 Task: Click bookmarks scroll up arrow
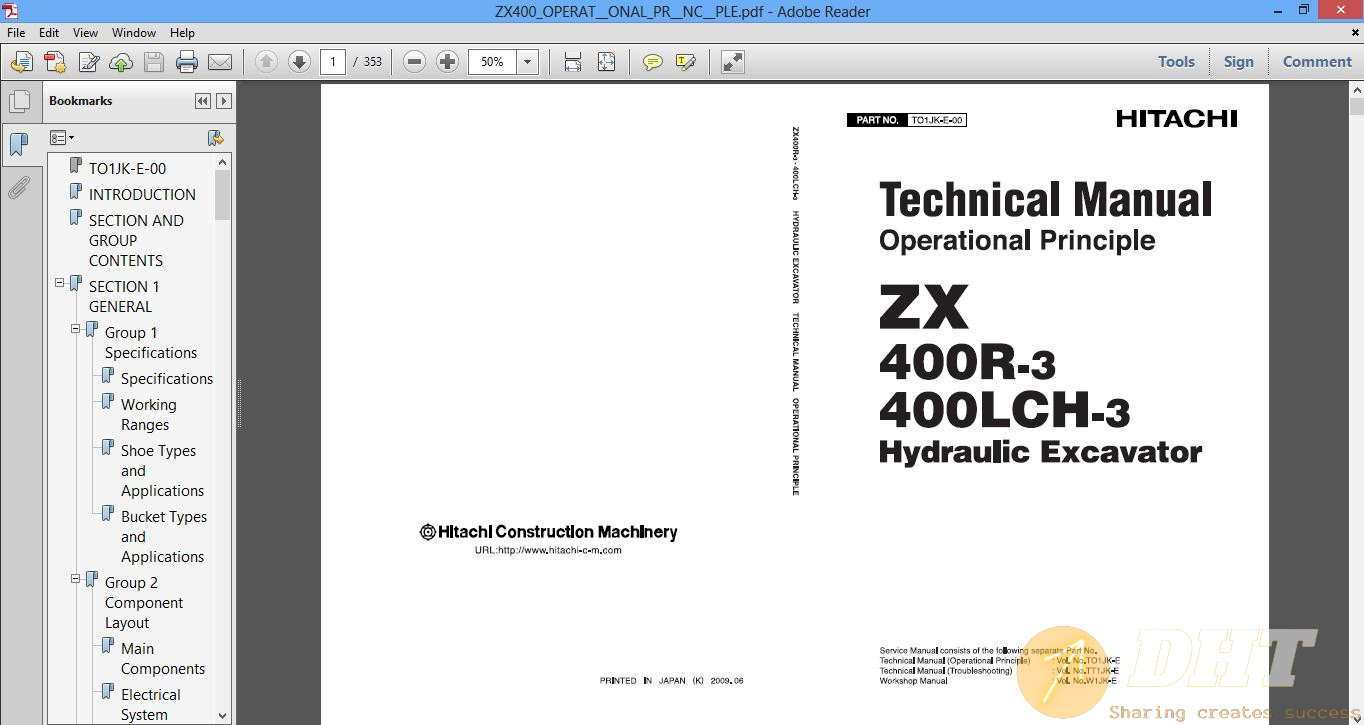222,162
